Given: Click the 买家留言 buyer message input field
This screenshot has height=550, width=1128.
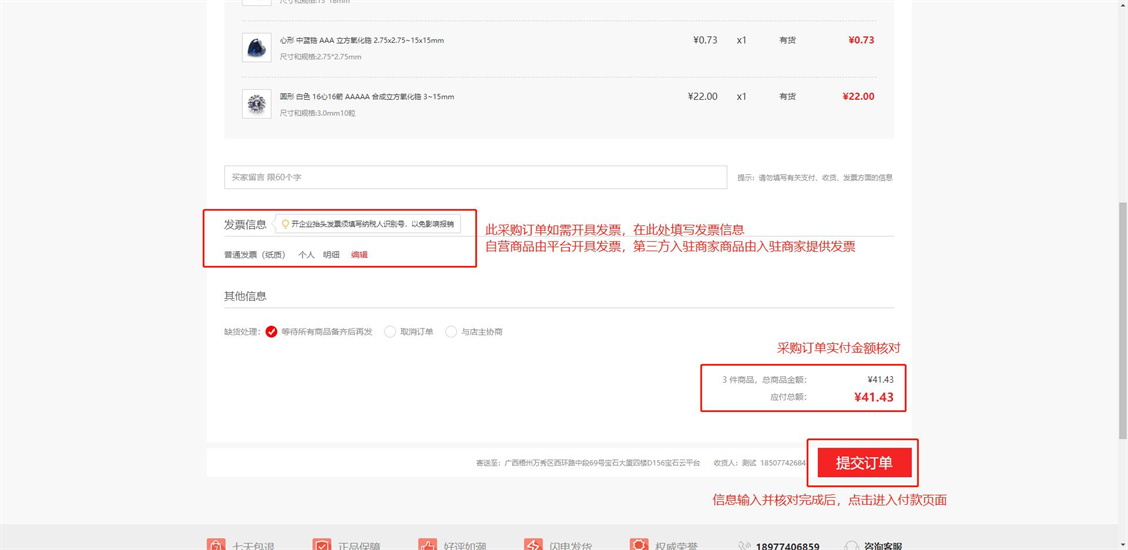Looking at the screenshot, I should click(475, 177).
